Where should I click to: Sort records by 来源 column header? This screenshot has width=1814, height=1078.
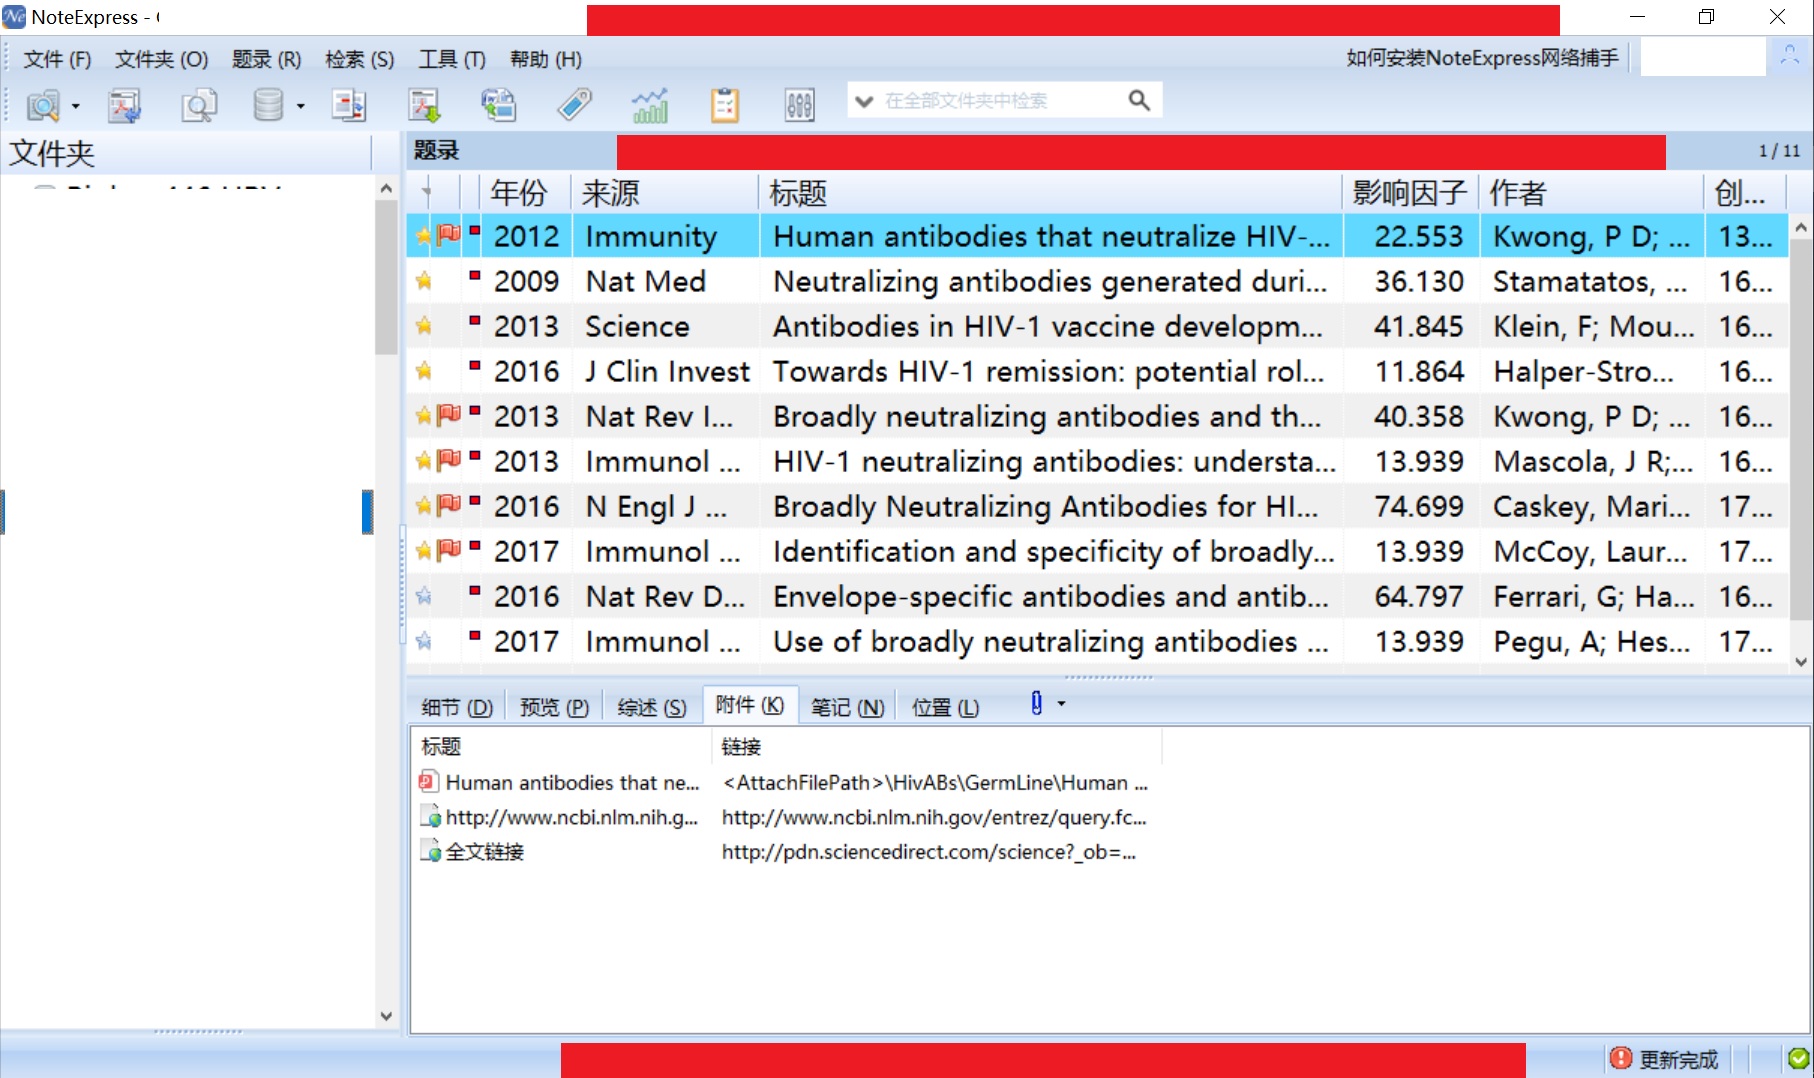tap(664, 192)
